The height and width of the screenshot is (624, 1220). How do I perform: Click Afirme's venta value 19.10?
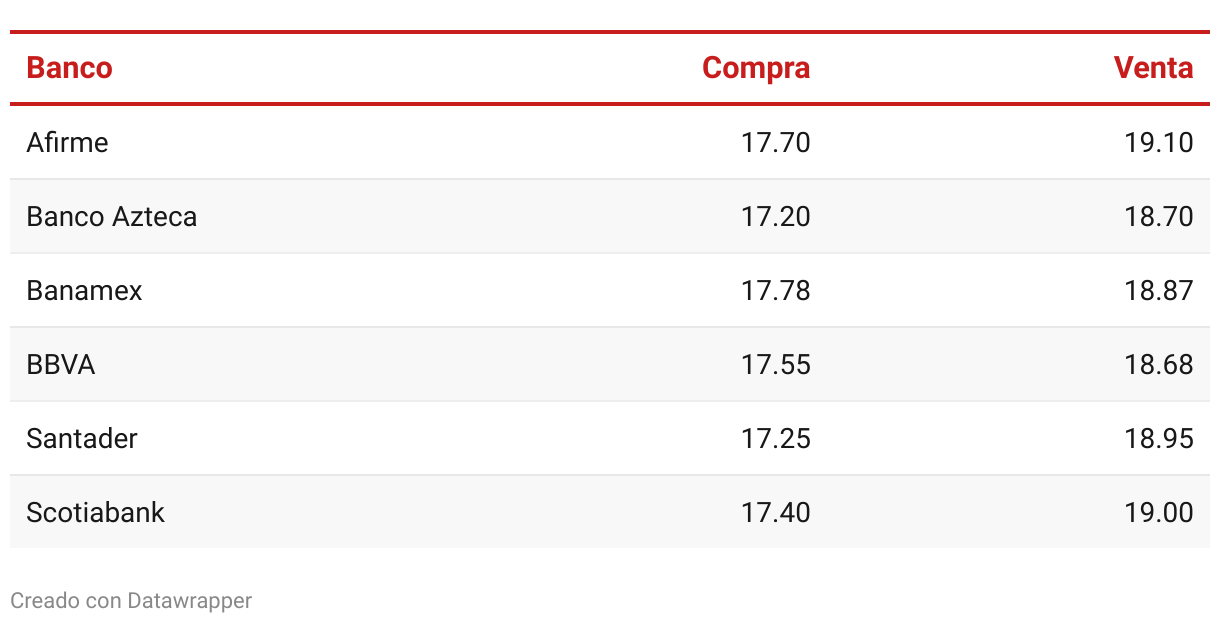click(1159, 143)
